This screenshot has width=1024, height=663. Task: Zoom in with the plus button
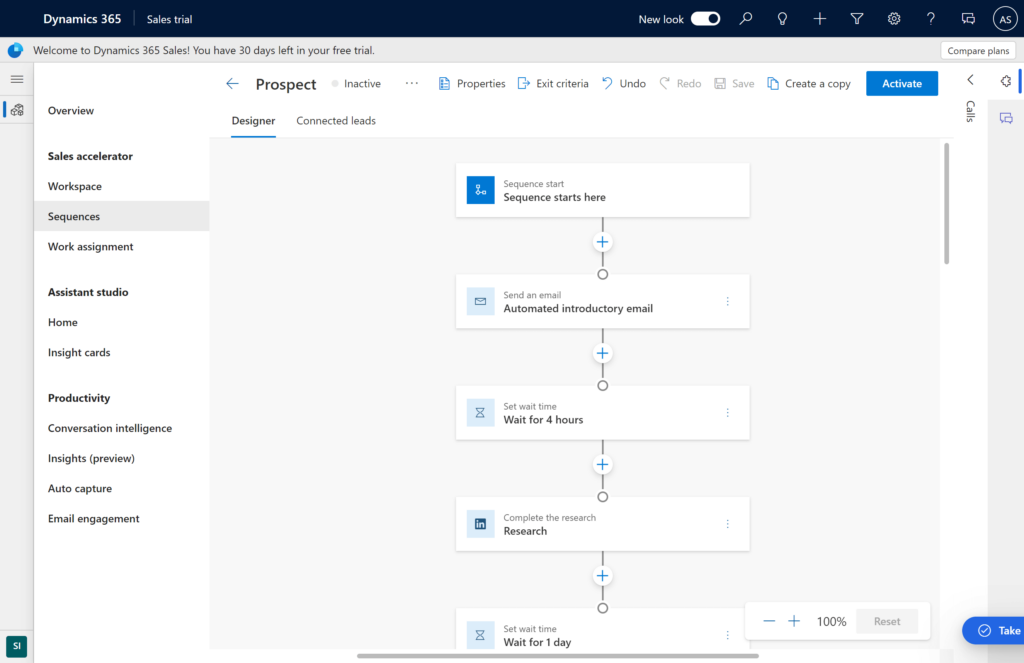(x=794, y=621)
